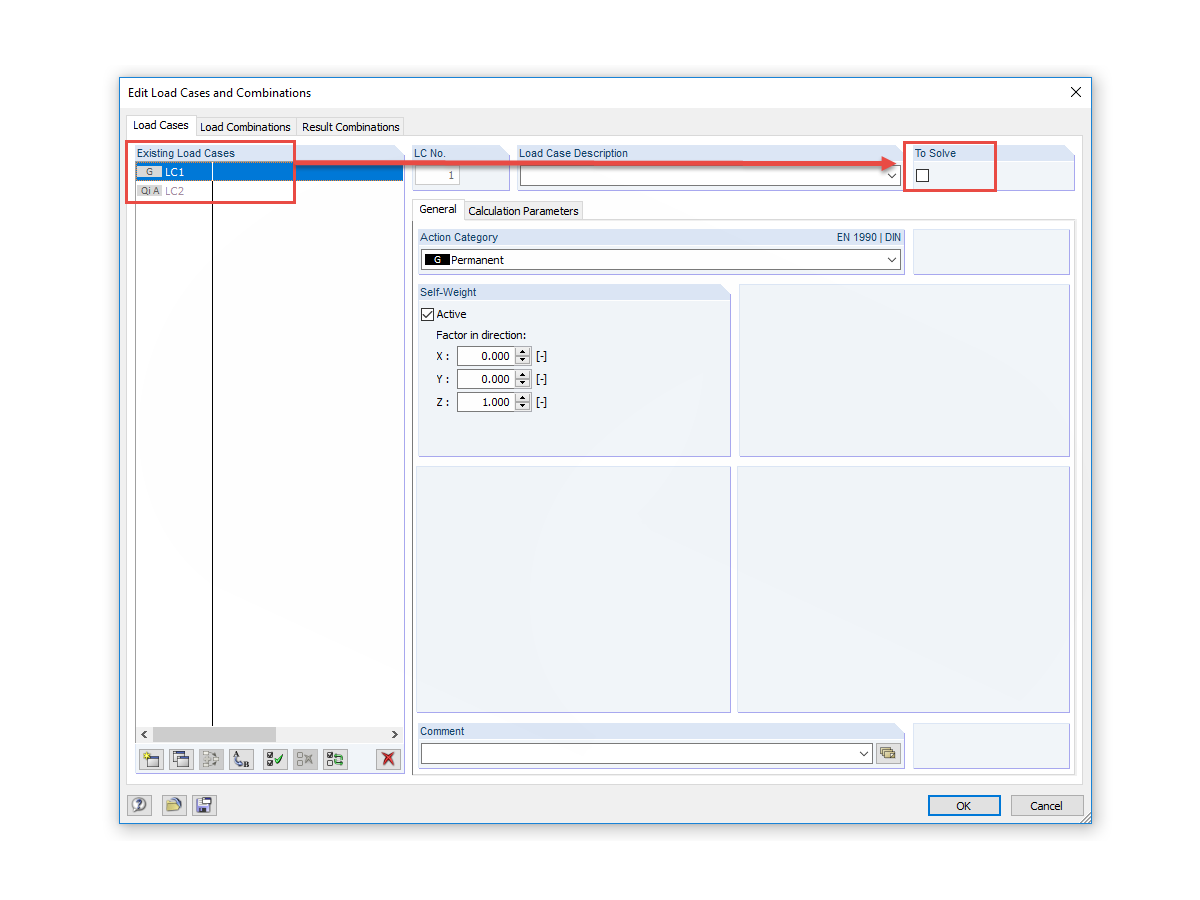
Task: Select the General tab
Action: pyautogui.click(x=438, y=209)
